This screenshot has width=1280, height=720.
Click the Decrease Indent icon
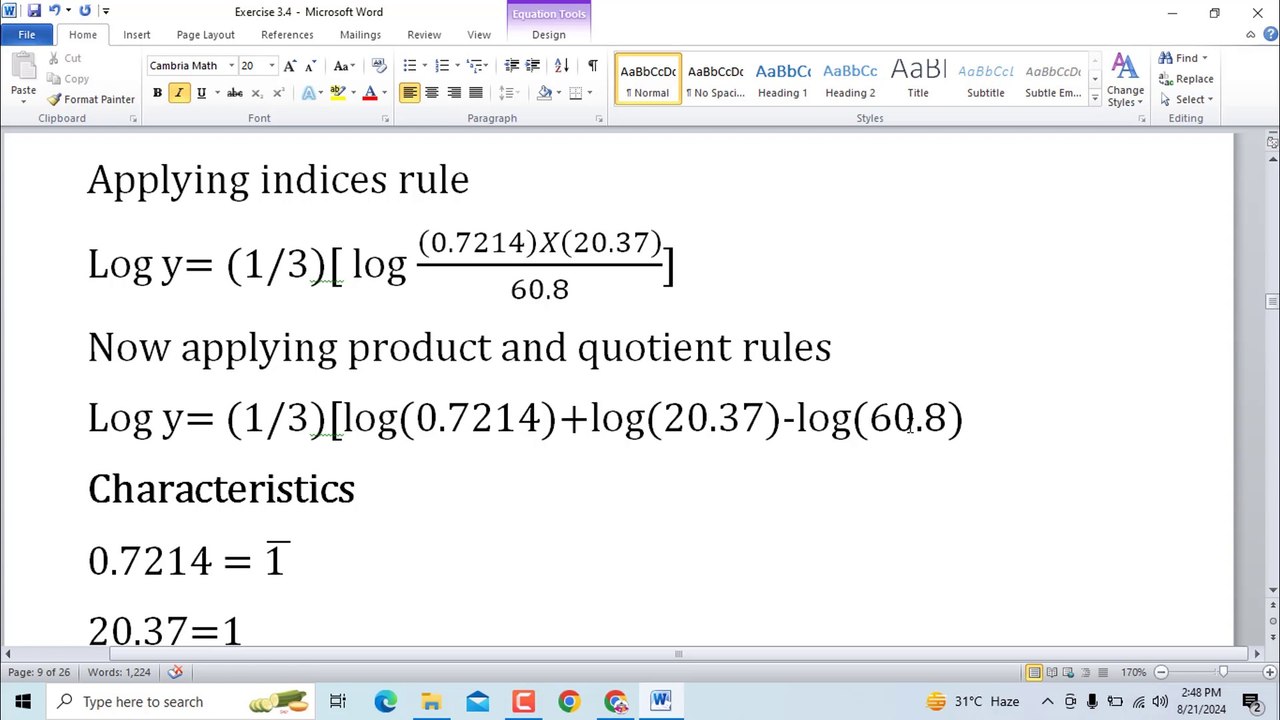tap(512, 66)
